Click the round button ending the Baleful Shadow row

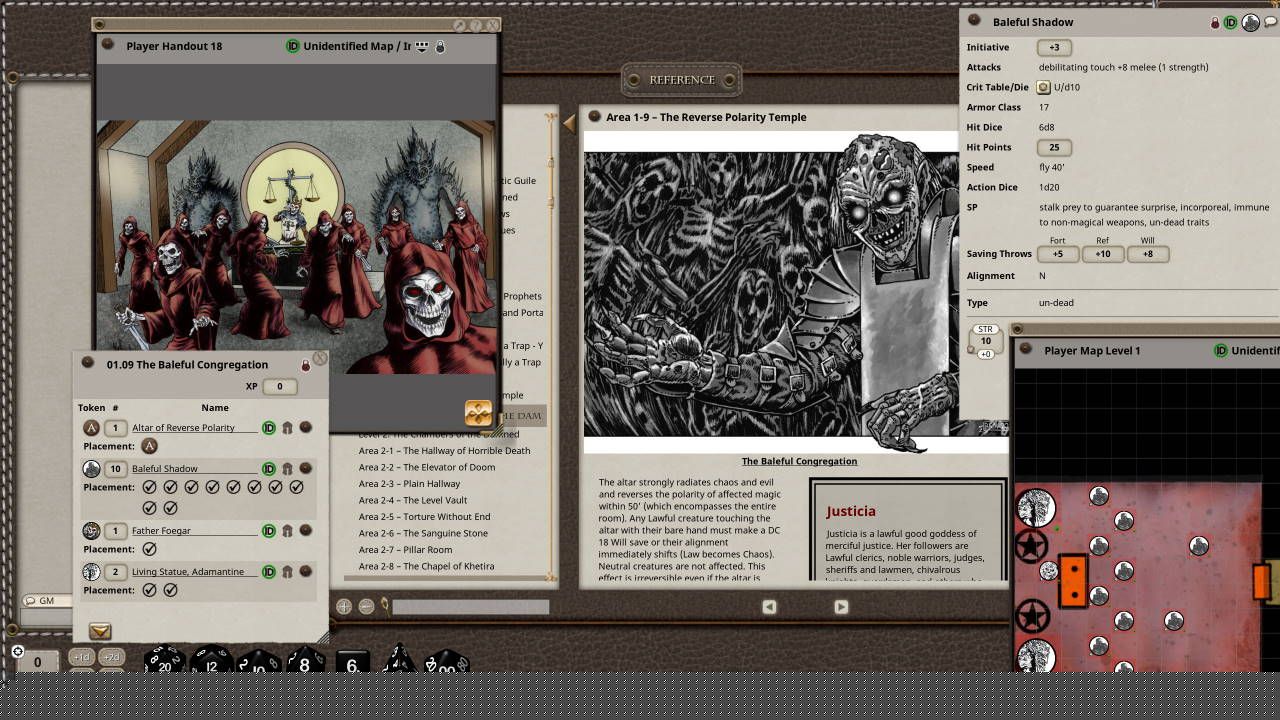[x=306, y=469]
